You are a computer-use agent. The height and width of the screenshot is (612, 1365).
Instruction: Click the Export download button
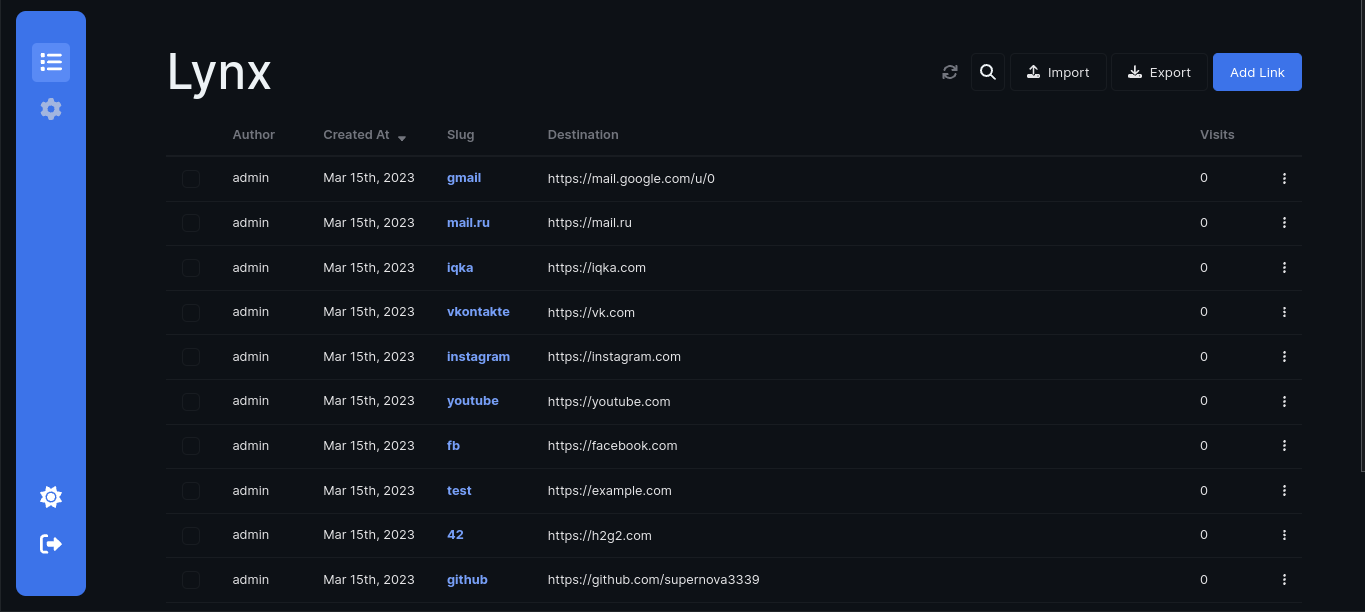(x=1159, y=72)
